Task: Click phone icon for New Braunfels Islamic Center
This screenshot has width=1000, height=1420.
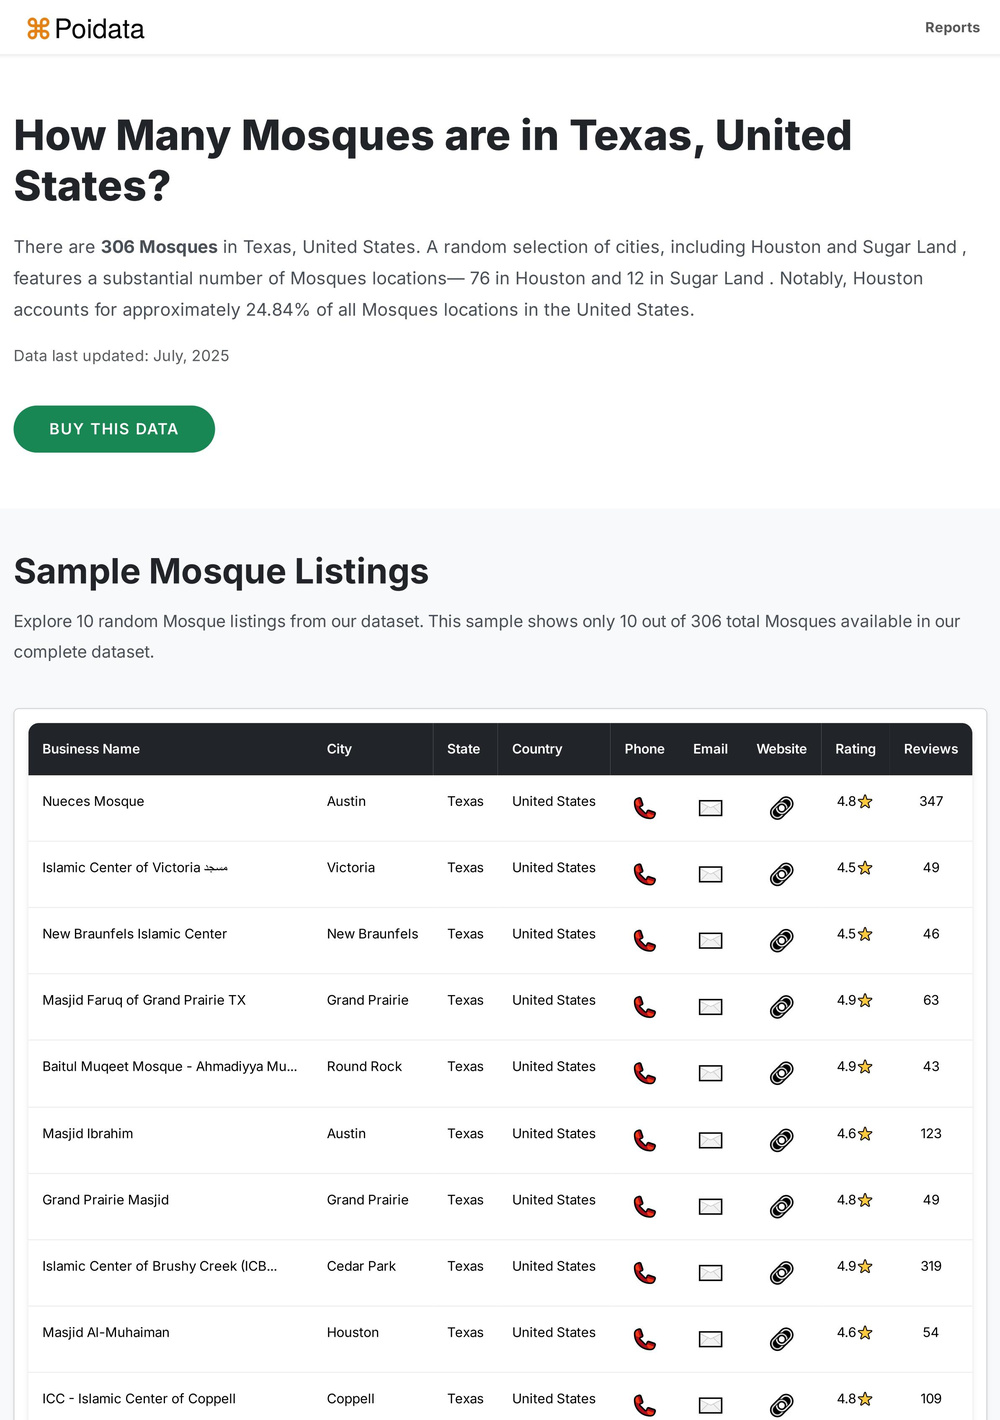Action: (645, 940)
